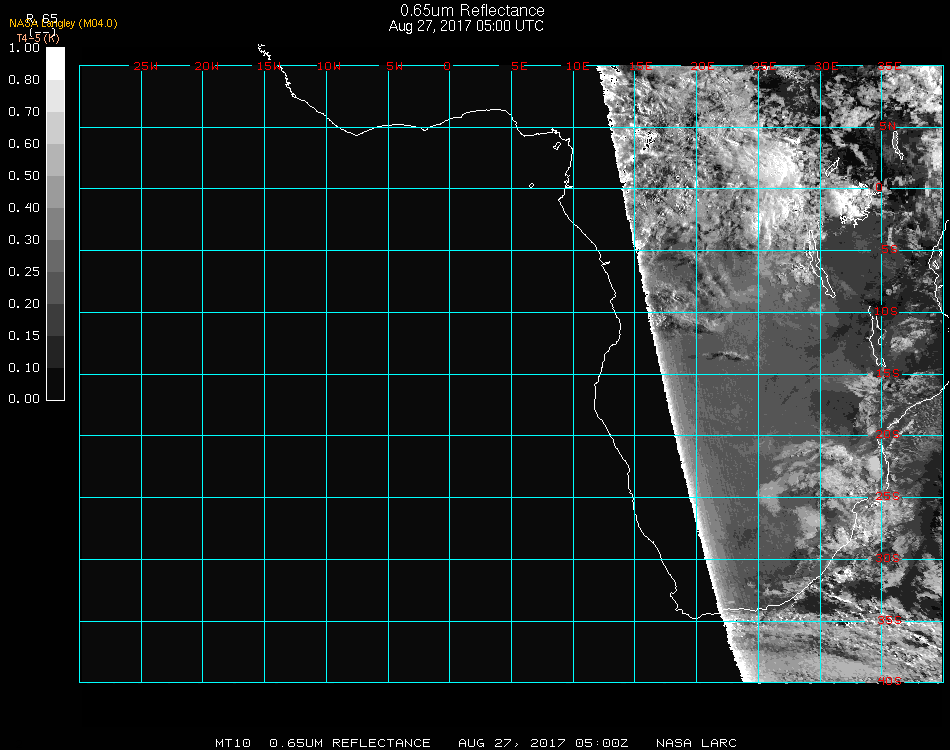This screenshot has width=950, height=750.
Task: Click the 5E longitude label
Action: (519, 66)
